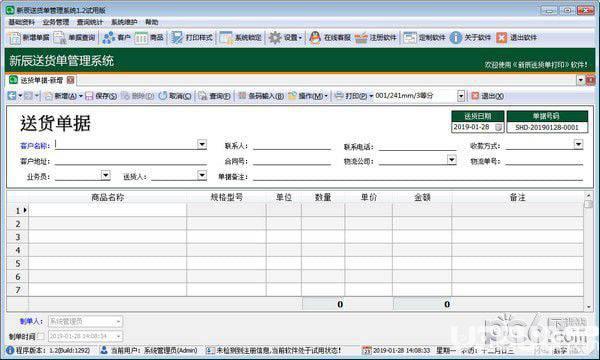Click the 单据号码 SHD-20190128-0001 field
The height and width of the screenshot is (360, 600).
pos(547,127)
